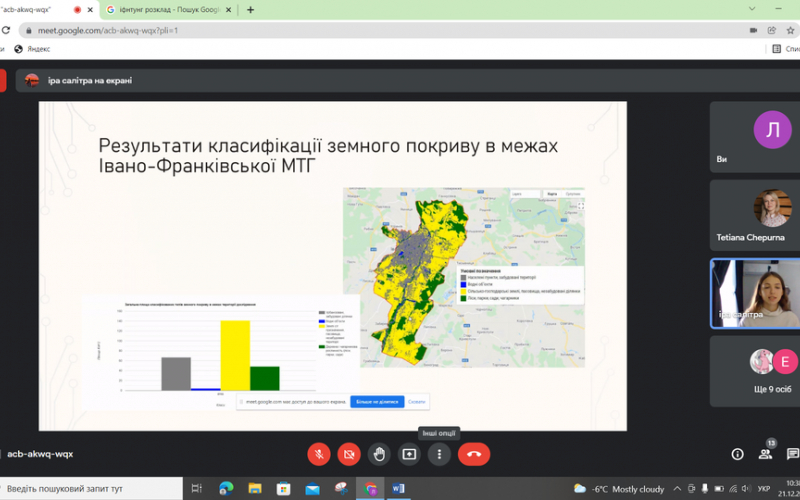Turn on the camera in Meet
Image resolution: width=800 pixels, height=500 pixels.
(349, 454)
